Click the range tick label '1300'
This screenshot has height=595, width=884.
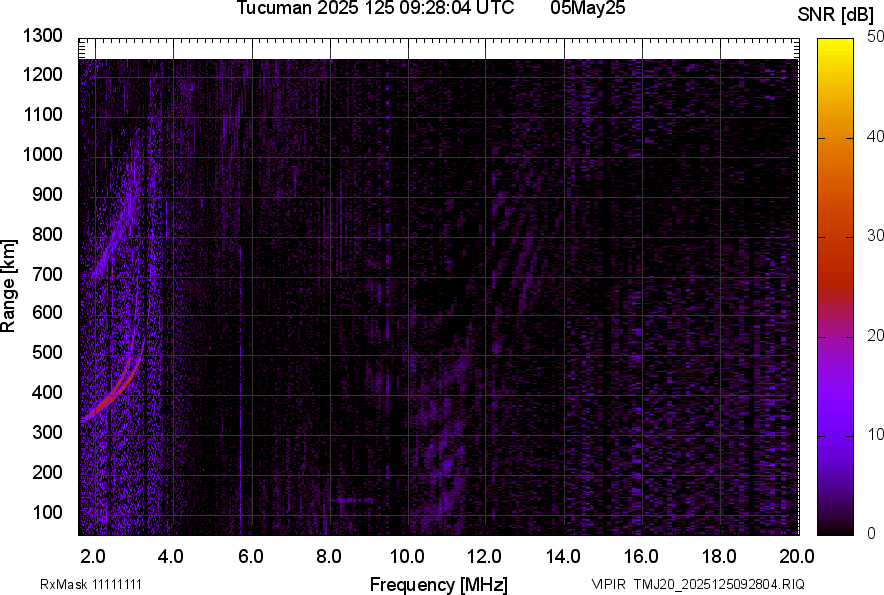pos(42,36)
